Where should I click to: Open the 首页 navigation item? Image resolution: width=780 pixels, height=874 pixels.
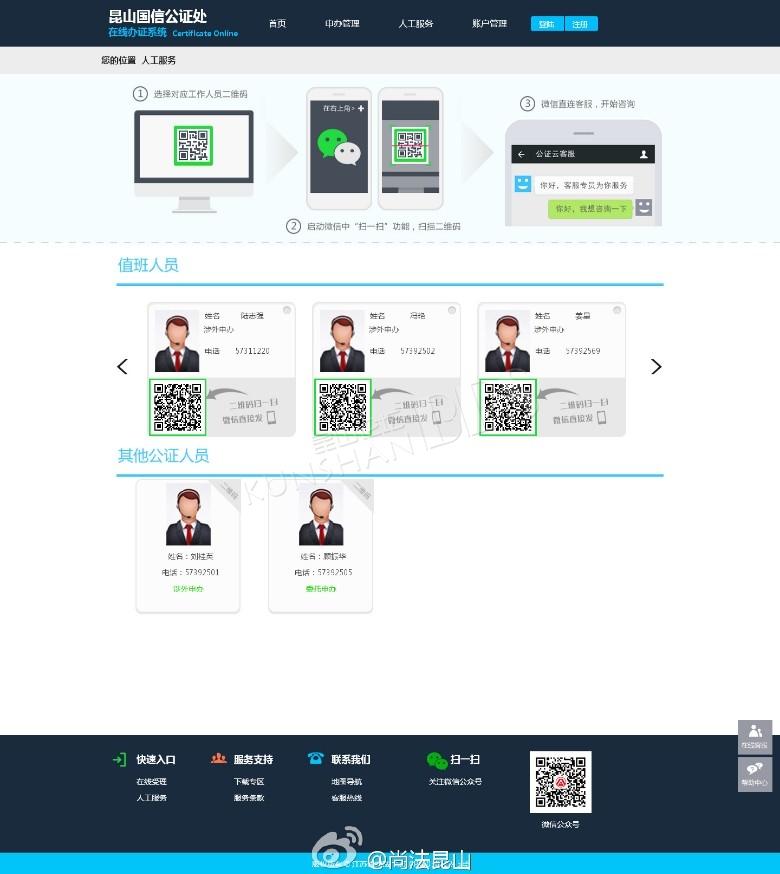coord(277,23)
